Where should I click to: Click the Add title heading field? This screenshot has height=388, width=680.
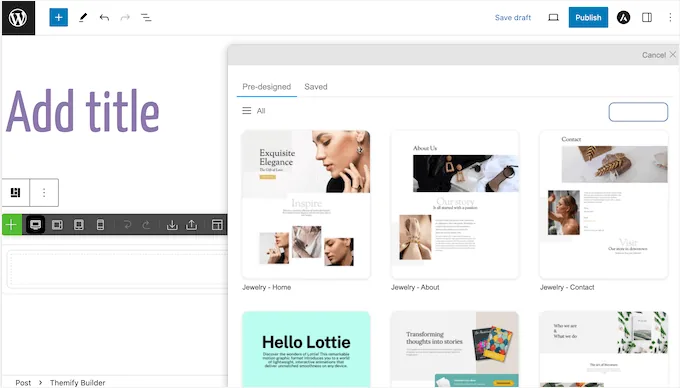(83, 111)
